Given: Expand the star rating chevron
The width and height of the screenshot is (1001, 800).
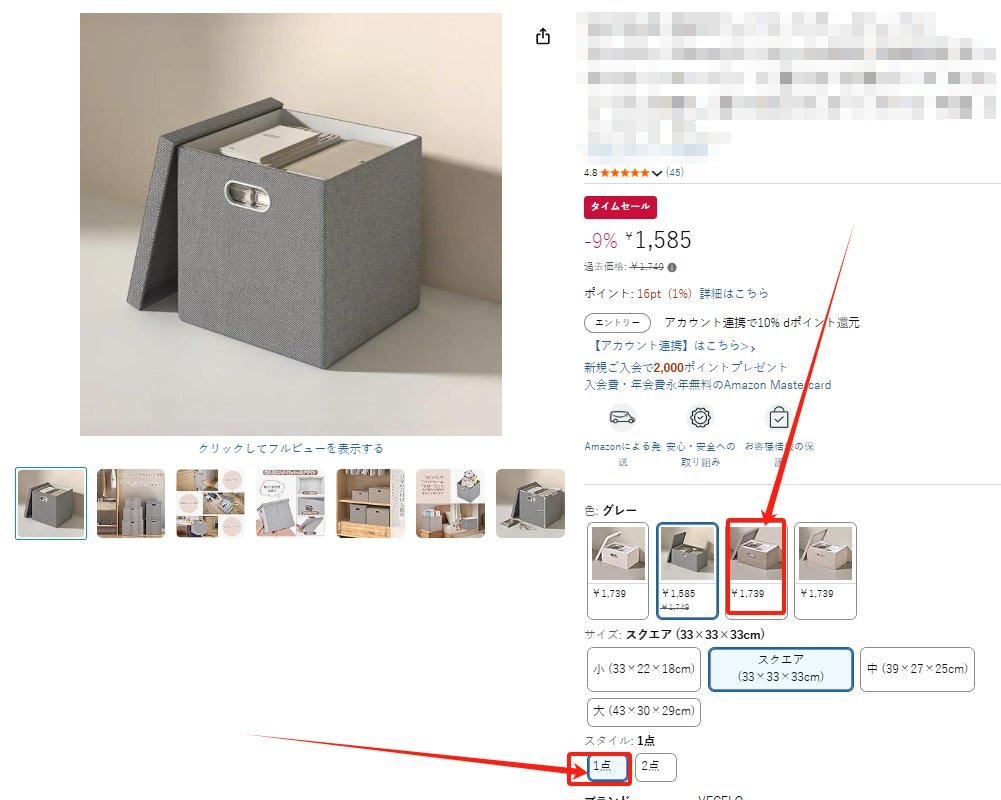Looking at the screenshot, I should click(656, 173).
